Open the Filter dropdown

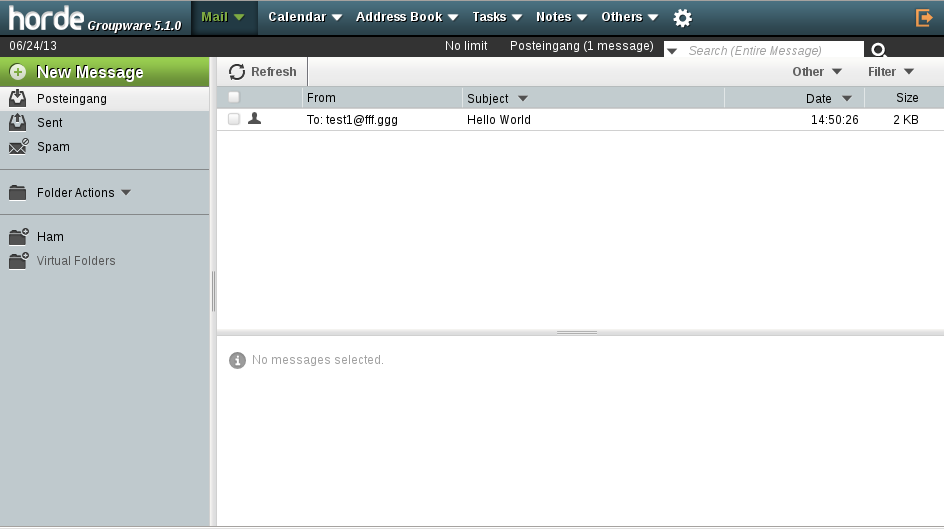pyautogui.click(x=890, y=72)
